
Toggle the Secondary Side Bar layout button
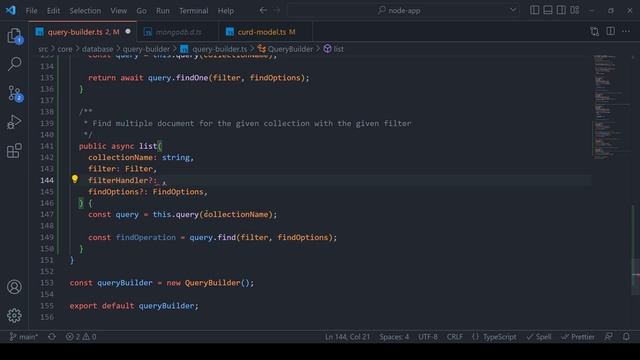(561, 10)
